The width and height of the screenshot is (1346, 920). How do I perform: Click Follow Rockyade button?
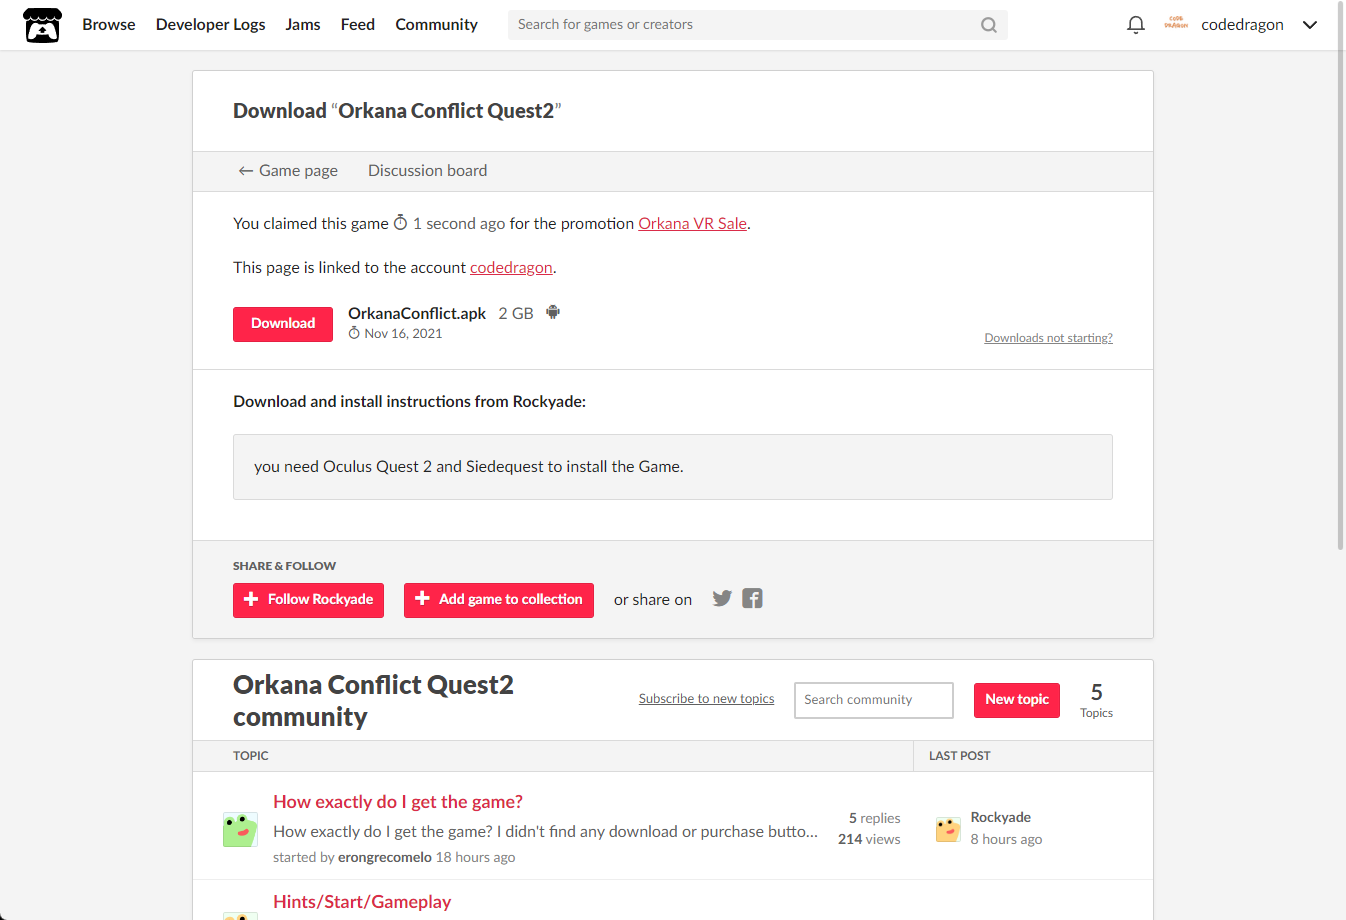pyautogui.click(x=308, y=600)
